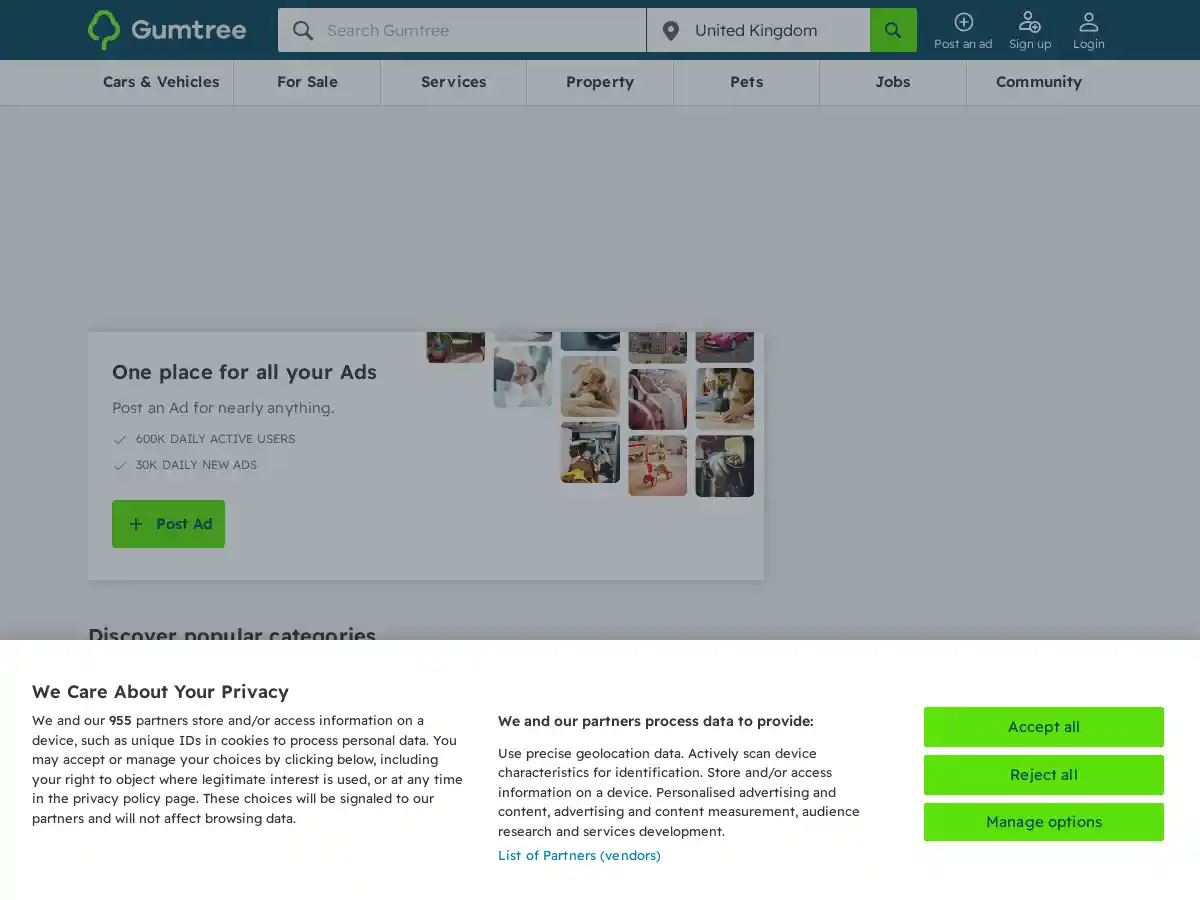Click the location pin icon
This screenshot has height=900, width=1200.
click(x=671, y=30)
